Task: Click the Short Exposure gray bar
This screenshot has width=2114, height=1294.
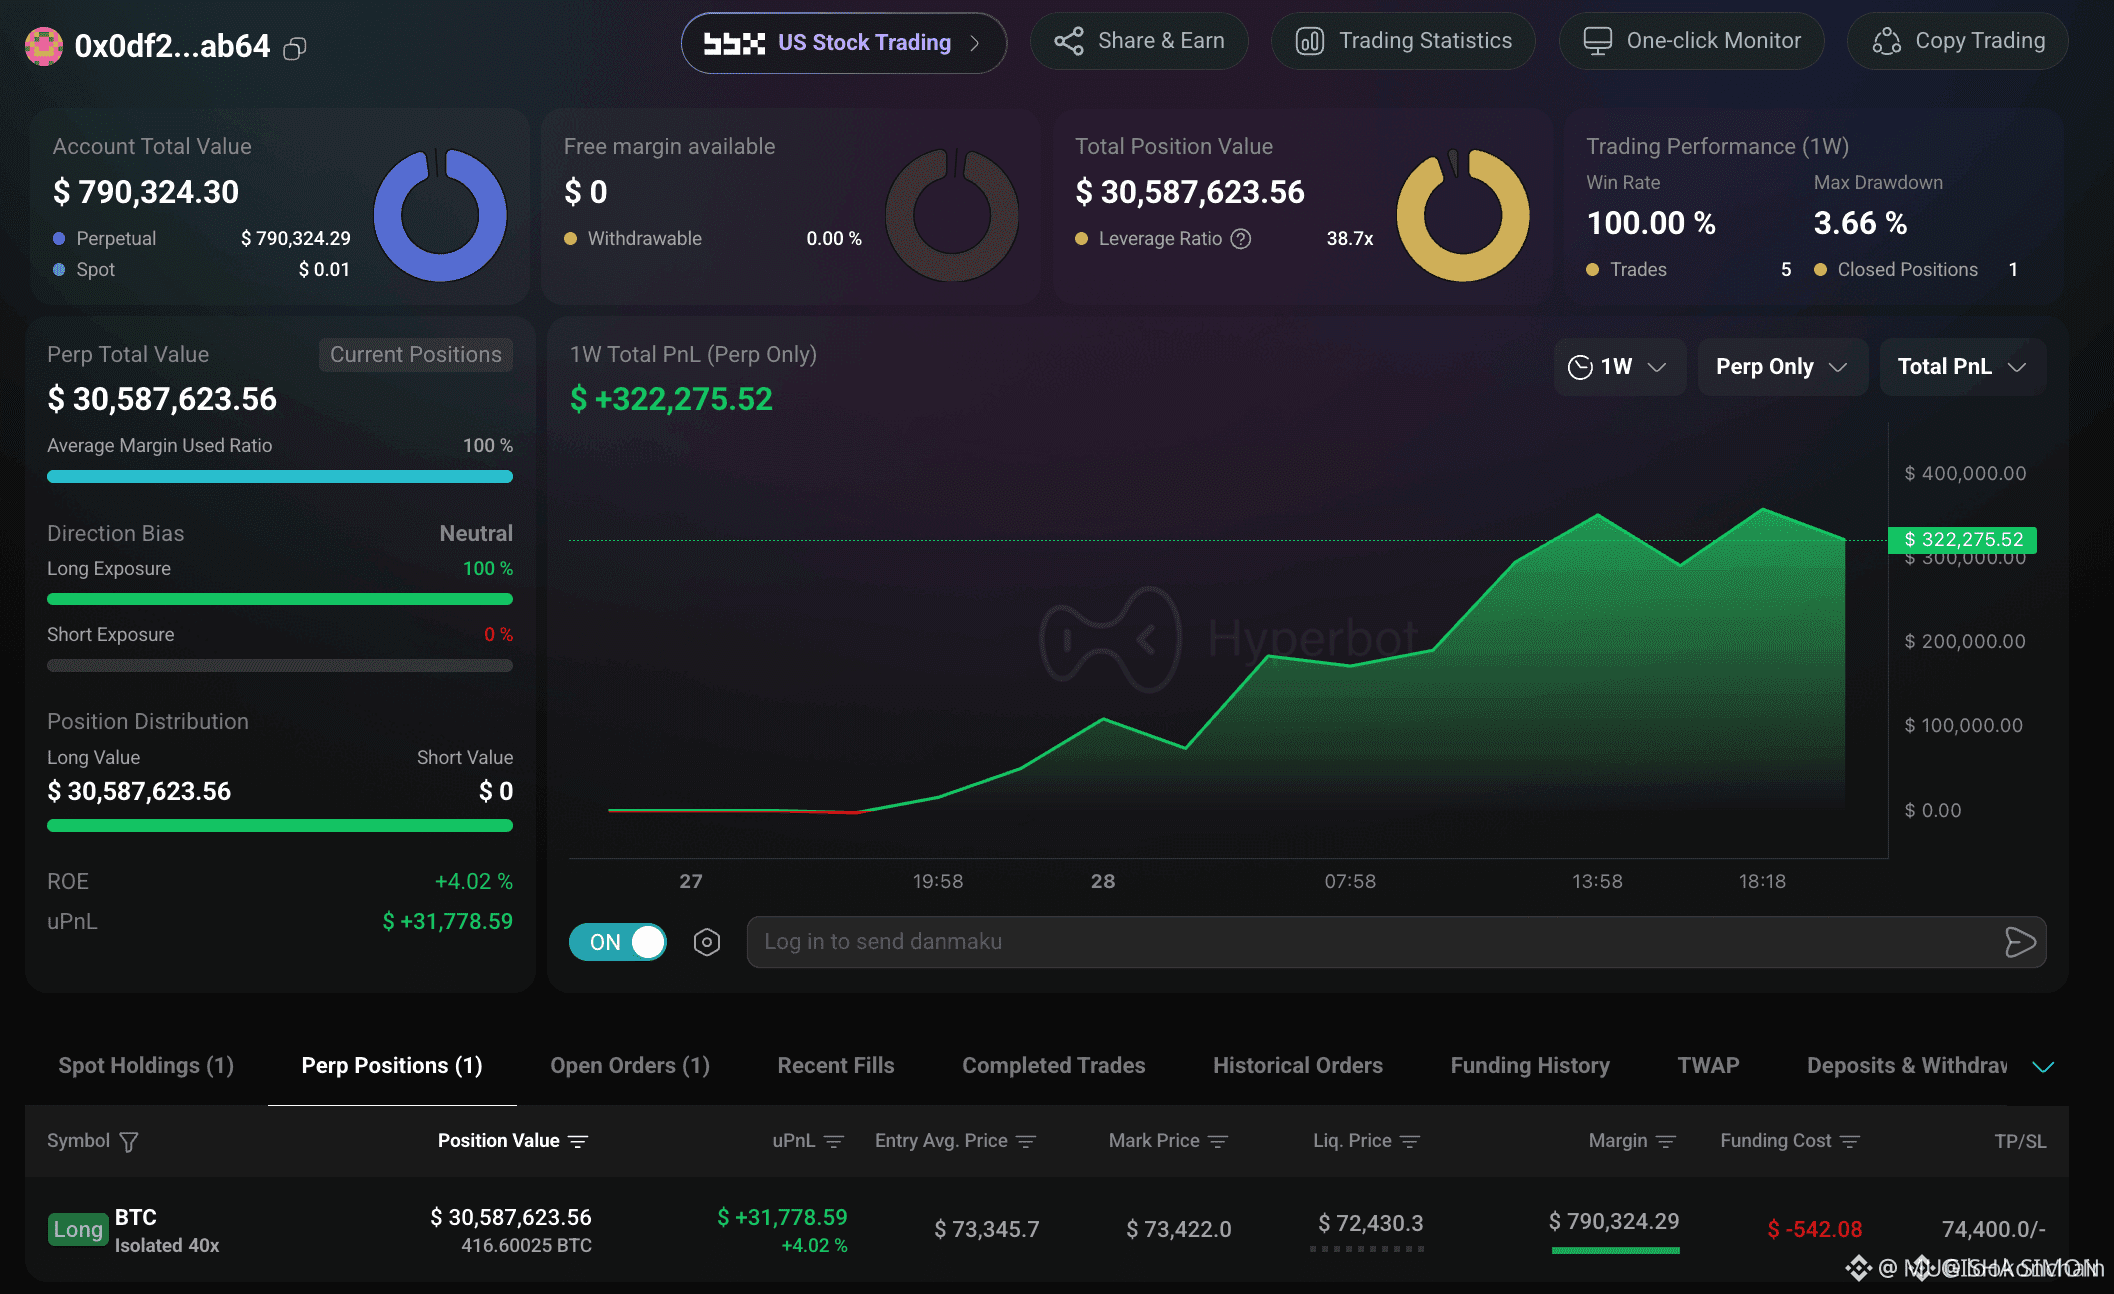Action: pyautogui.click(x=280, y=666)
